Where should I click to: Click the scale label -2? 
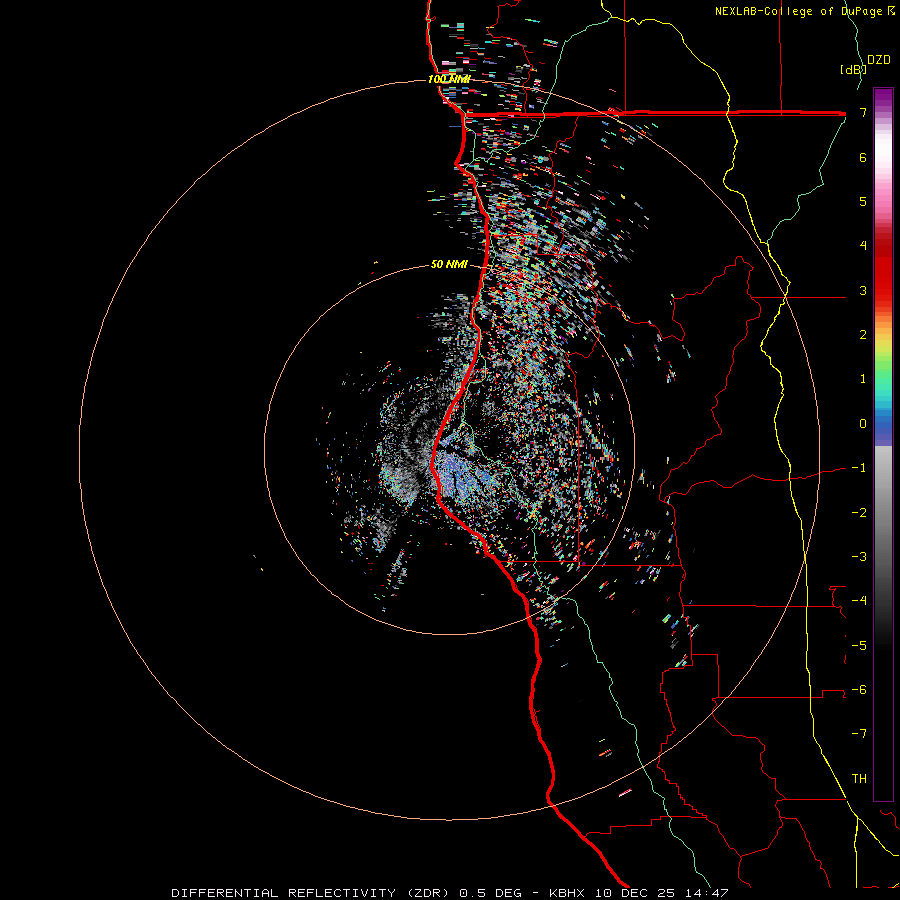[x=859, y=512]
